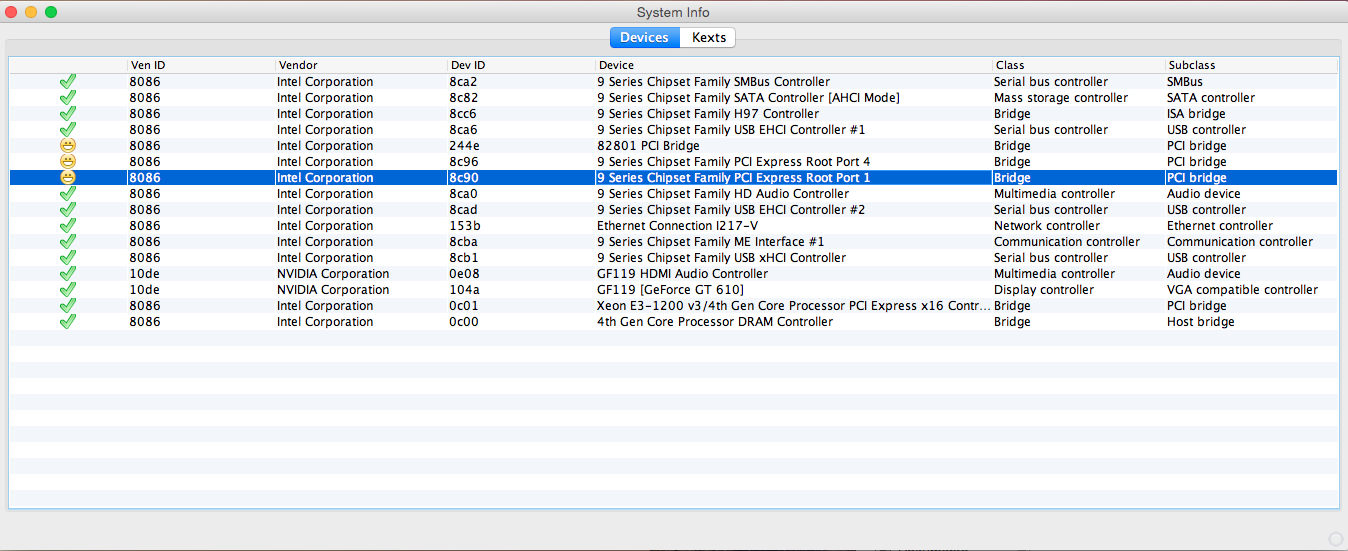The width and height of the screenshot is (1348, 551).
Task: Click green checkmark for USB EHCI Controller #1
Action: (x=68, y=130)
